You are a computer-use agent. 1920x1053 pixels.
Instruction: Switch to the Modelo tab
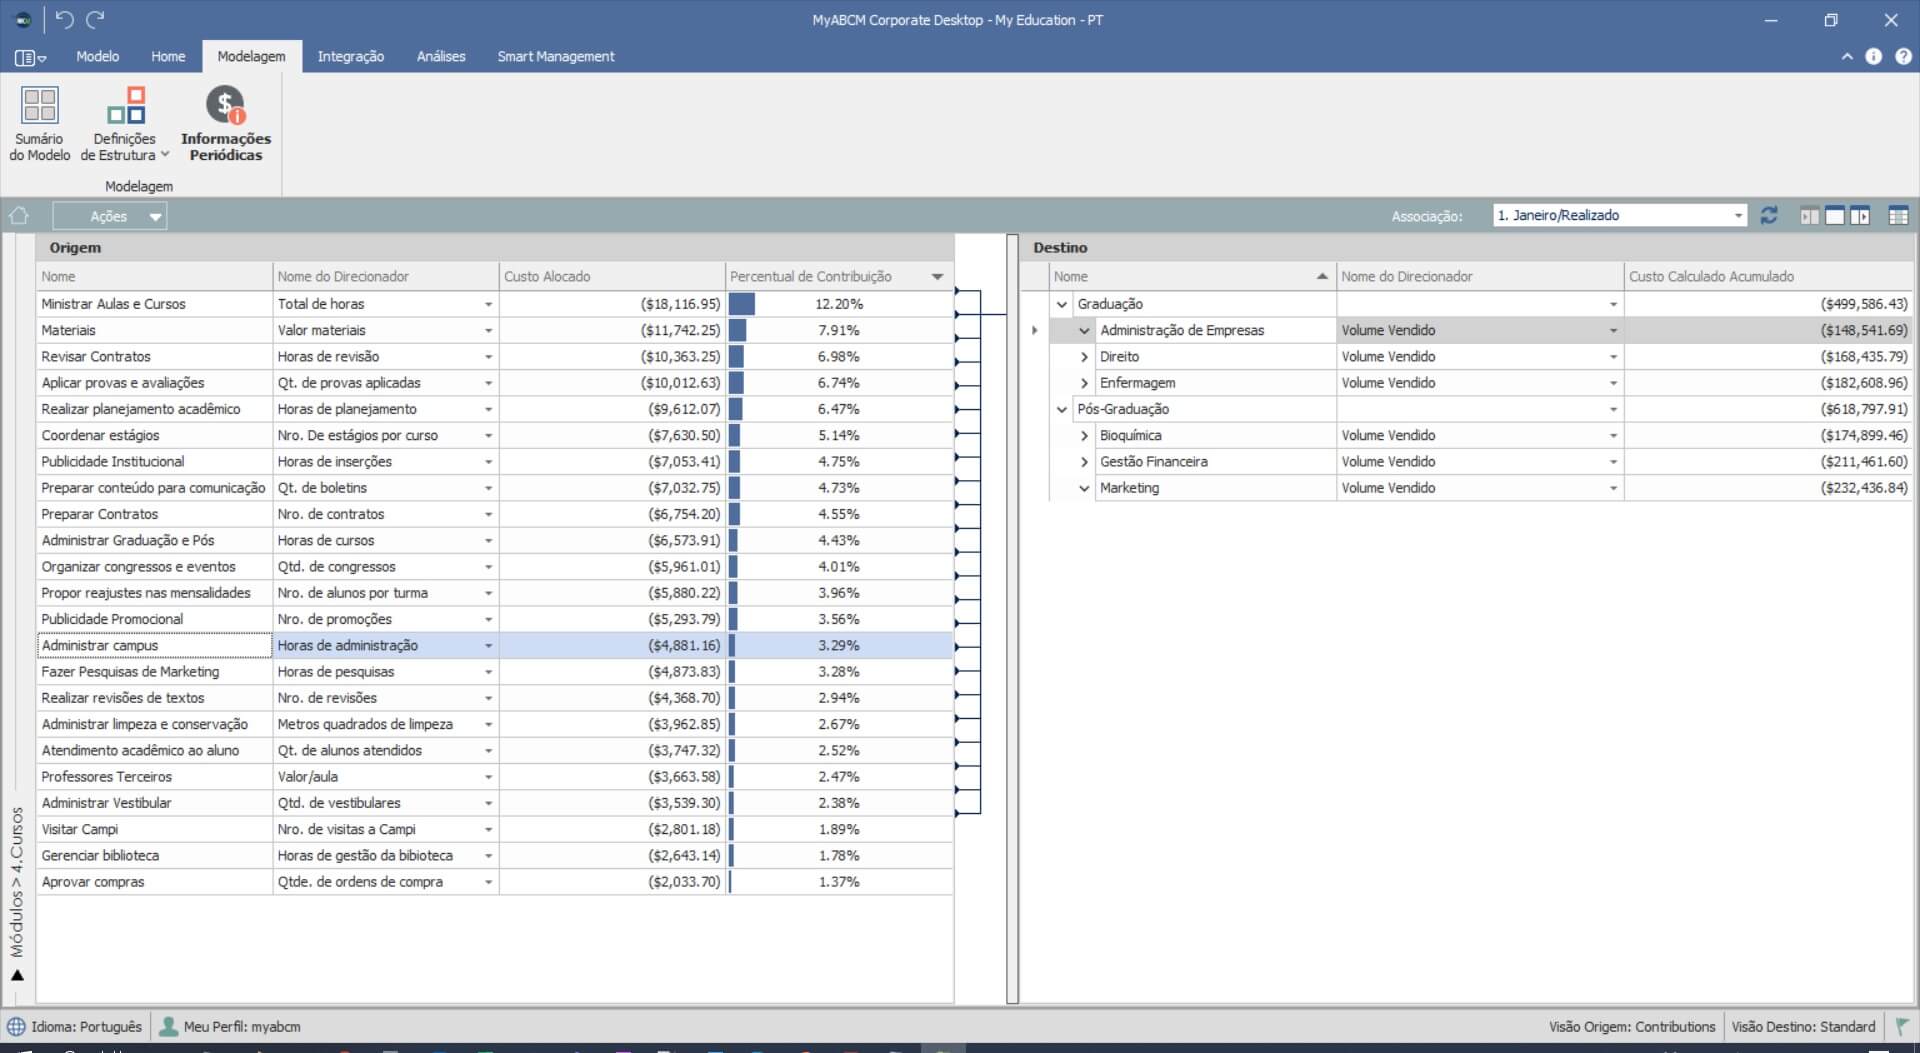[98, 57]
